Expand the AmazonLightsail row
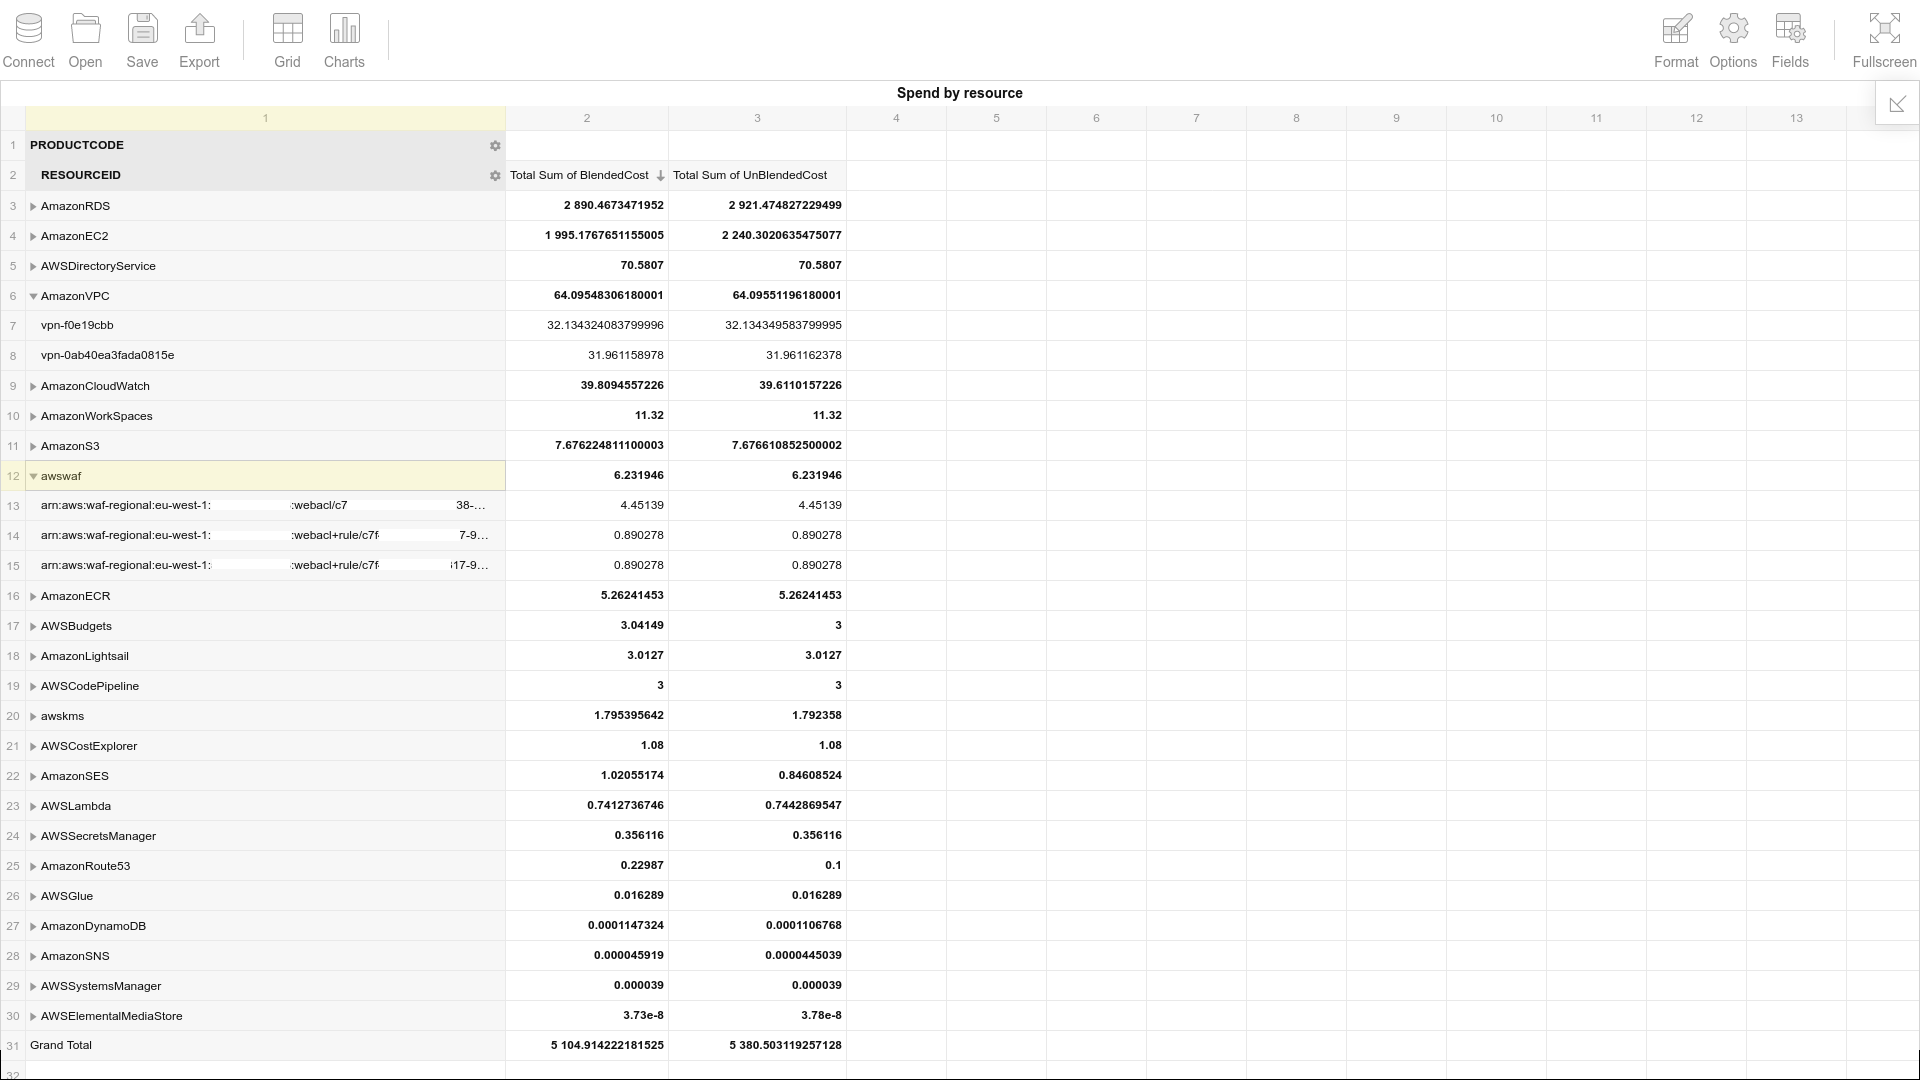 pos(33,656)
